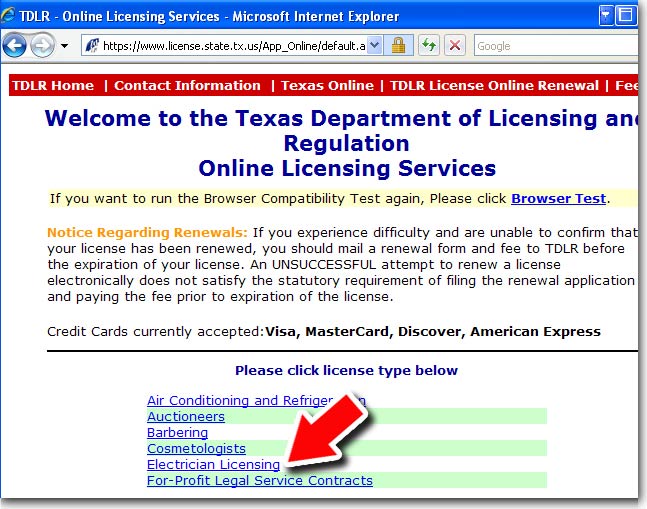Screen dimensions: 647x509
Task: Click the security padlock icon
Action: click(x=398, y=45)
